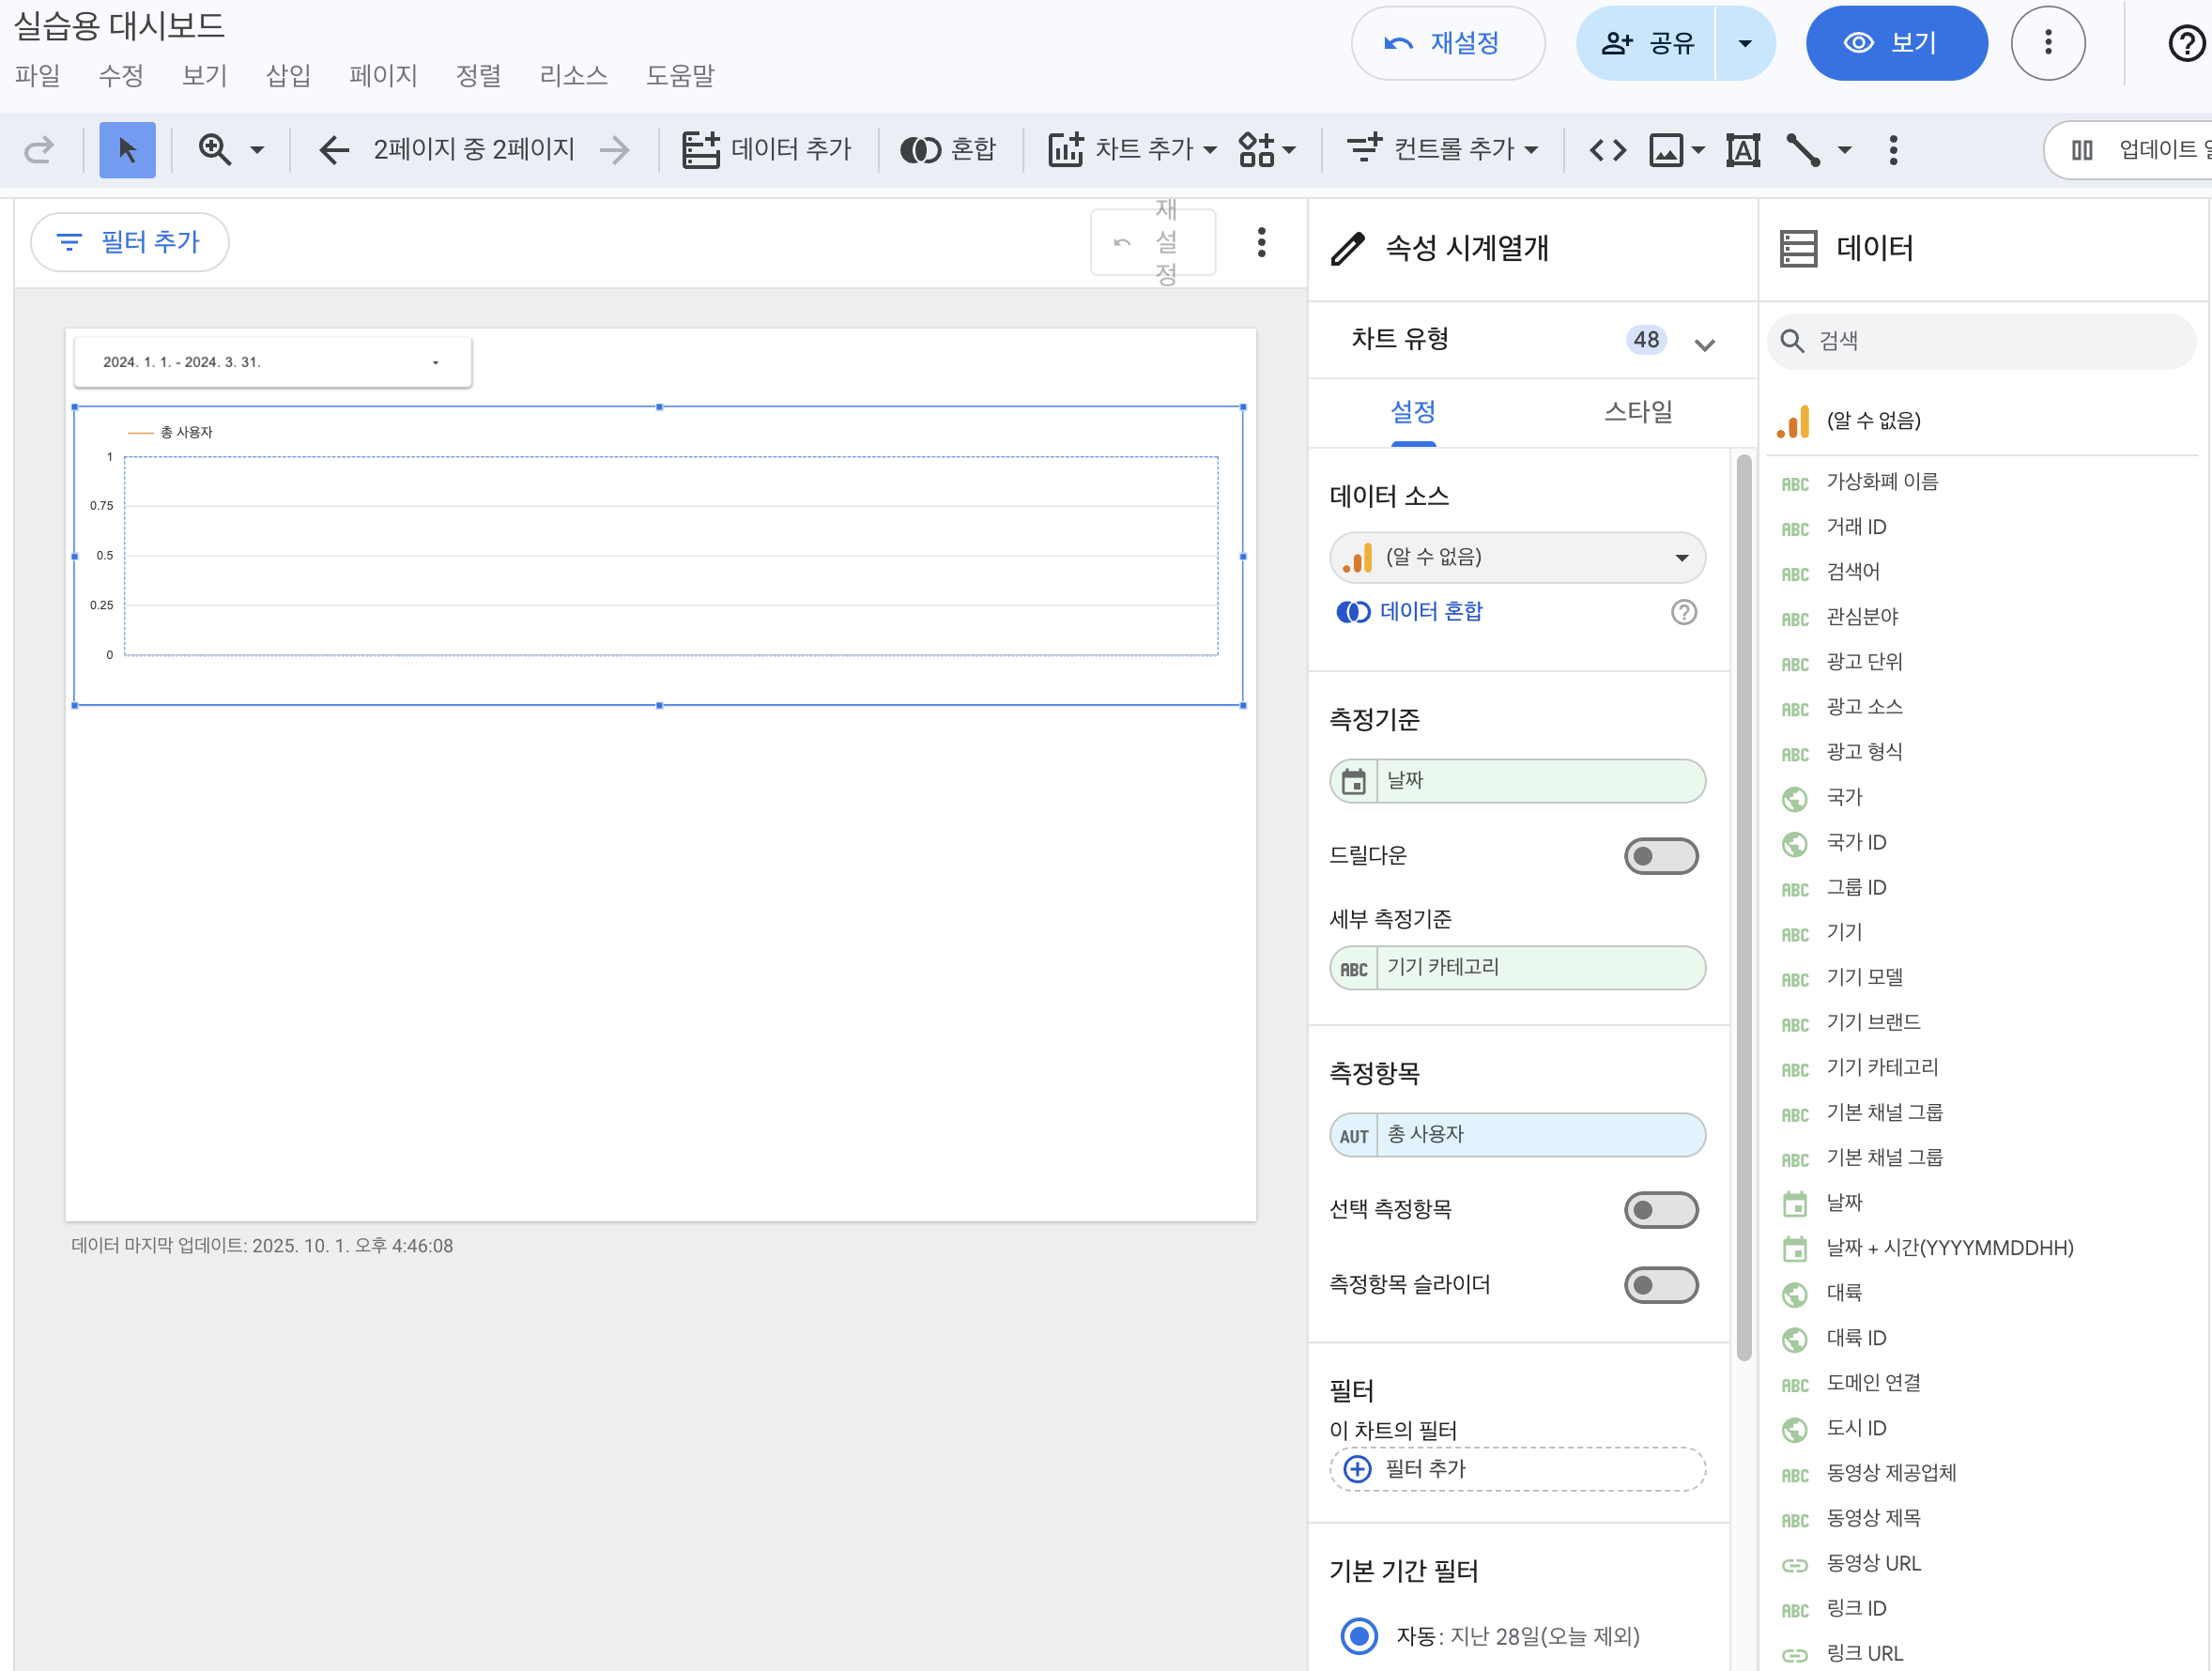Expand the 차트 유형 chevron
This screenshot has width=2212, height=1671.
click(x=1705, y=345)
